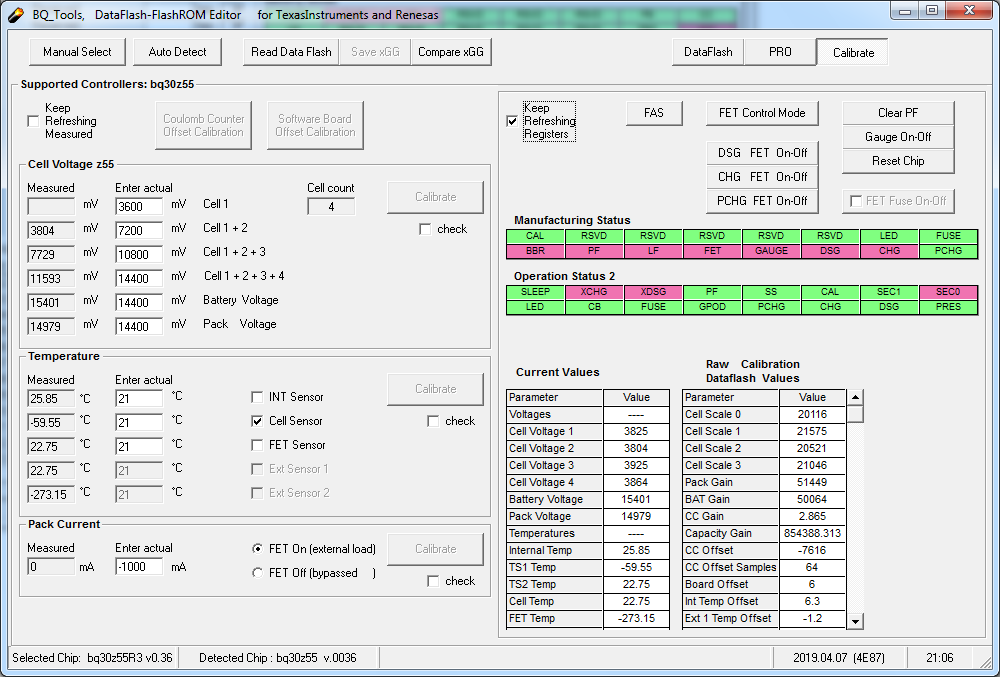Image resolution: width=1000 pixels, height=677 pixels.
Task: Enable the FET Sensor checkbox
Action: [x=257, y=445]
